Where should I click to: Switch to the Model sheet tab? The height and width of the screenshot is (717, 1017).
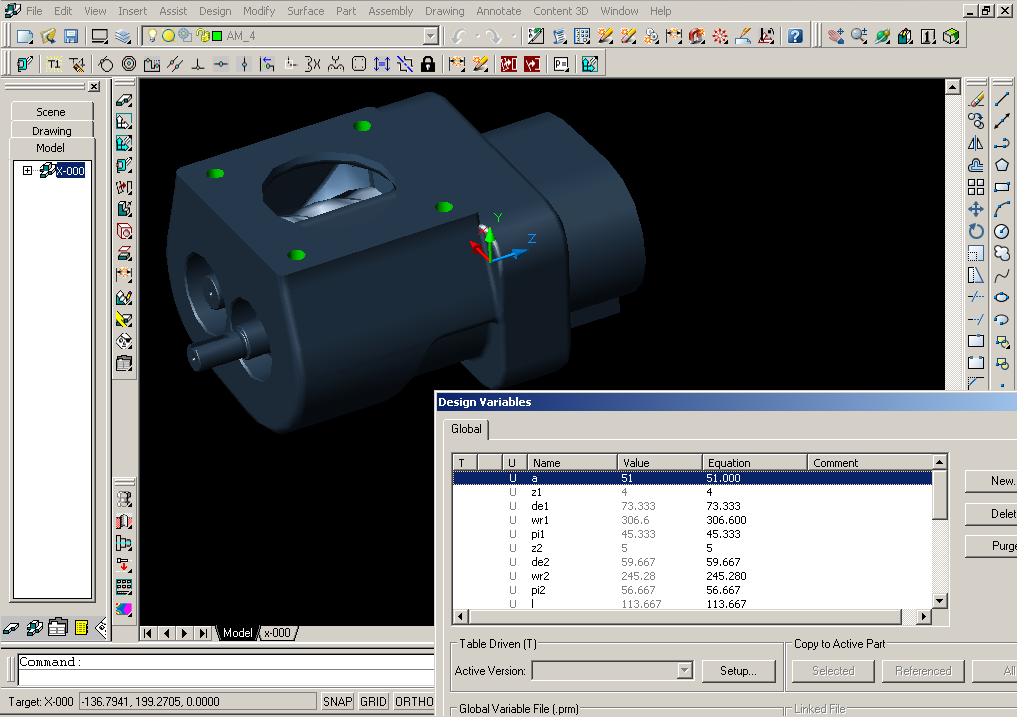[237, 633]
